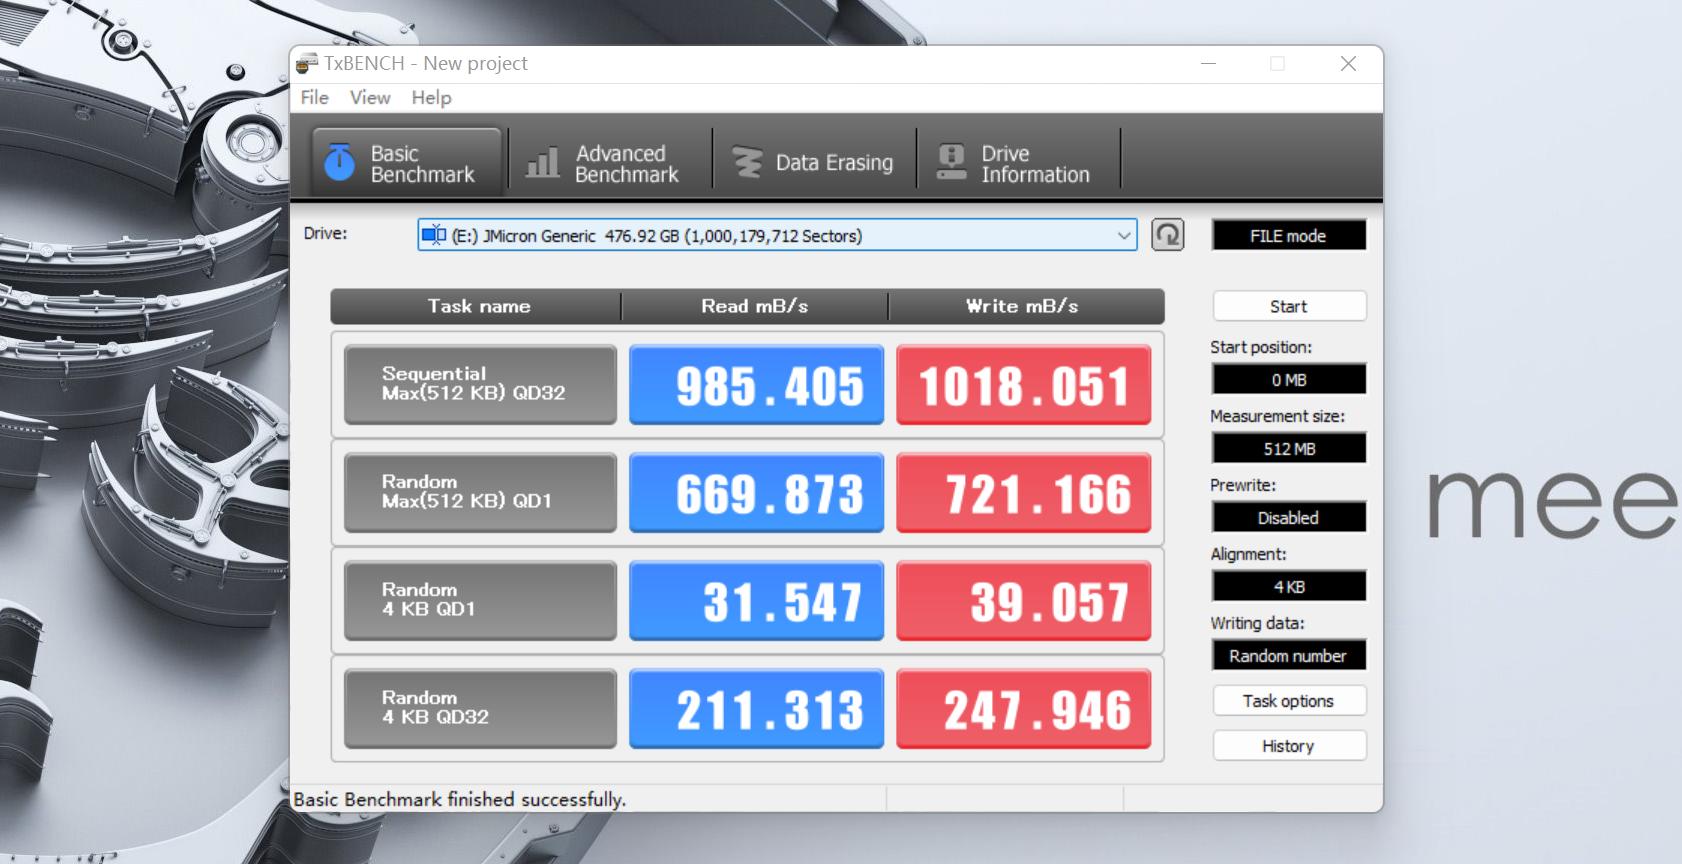Minimize the TxBENCH window
1682x864 pixels.
pos(1208,64)
